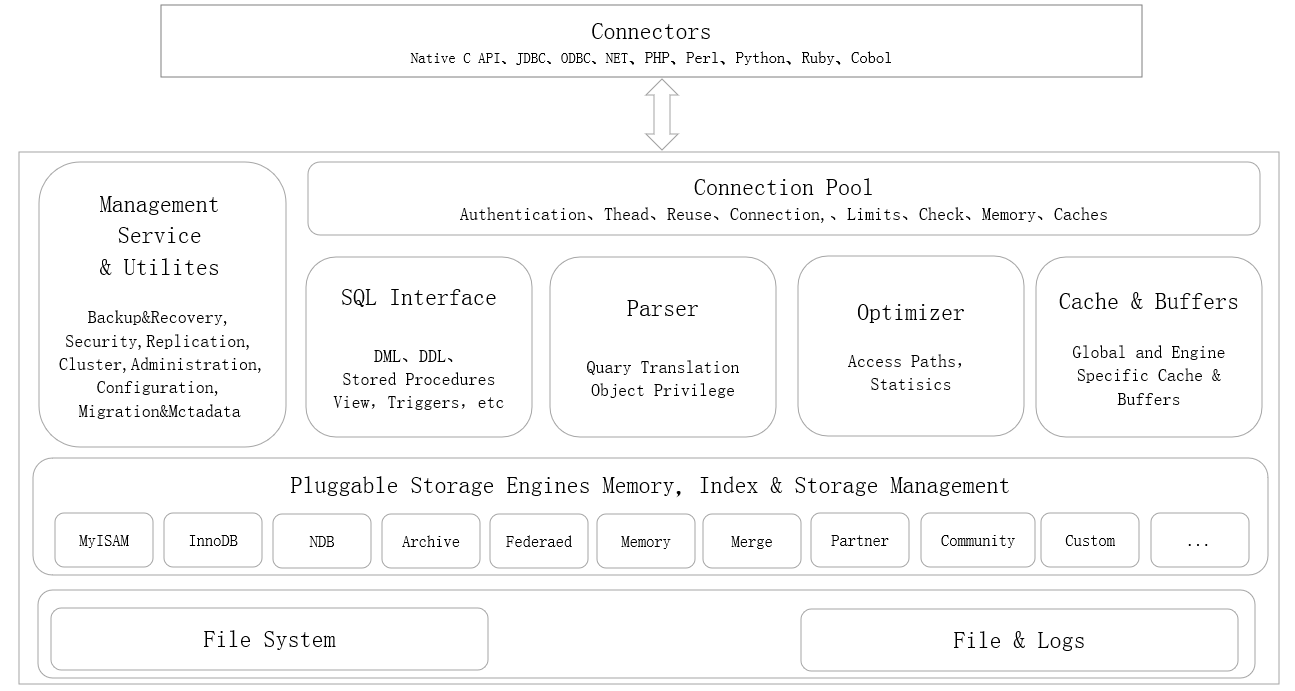
Task: Select the InnoDB storage engine box
Action: click(213, 541)
